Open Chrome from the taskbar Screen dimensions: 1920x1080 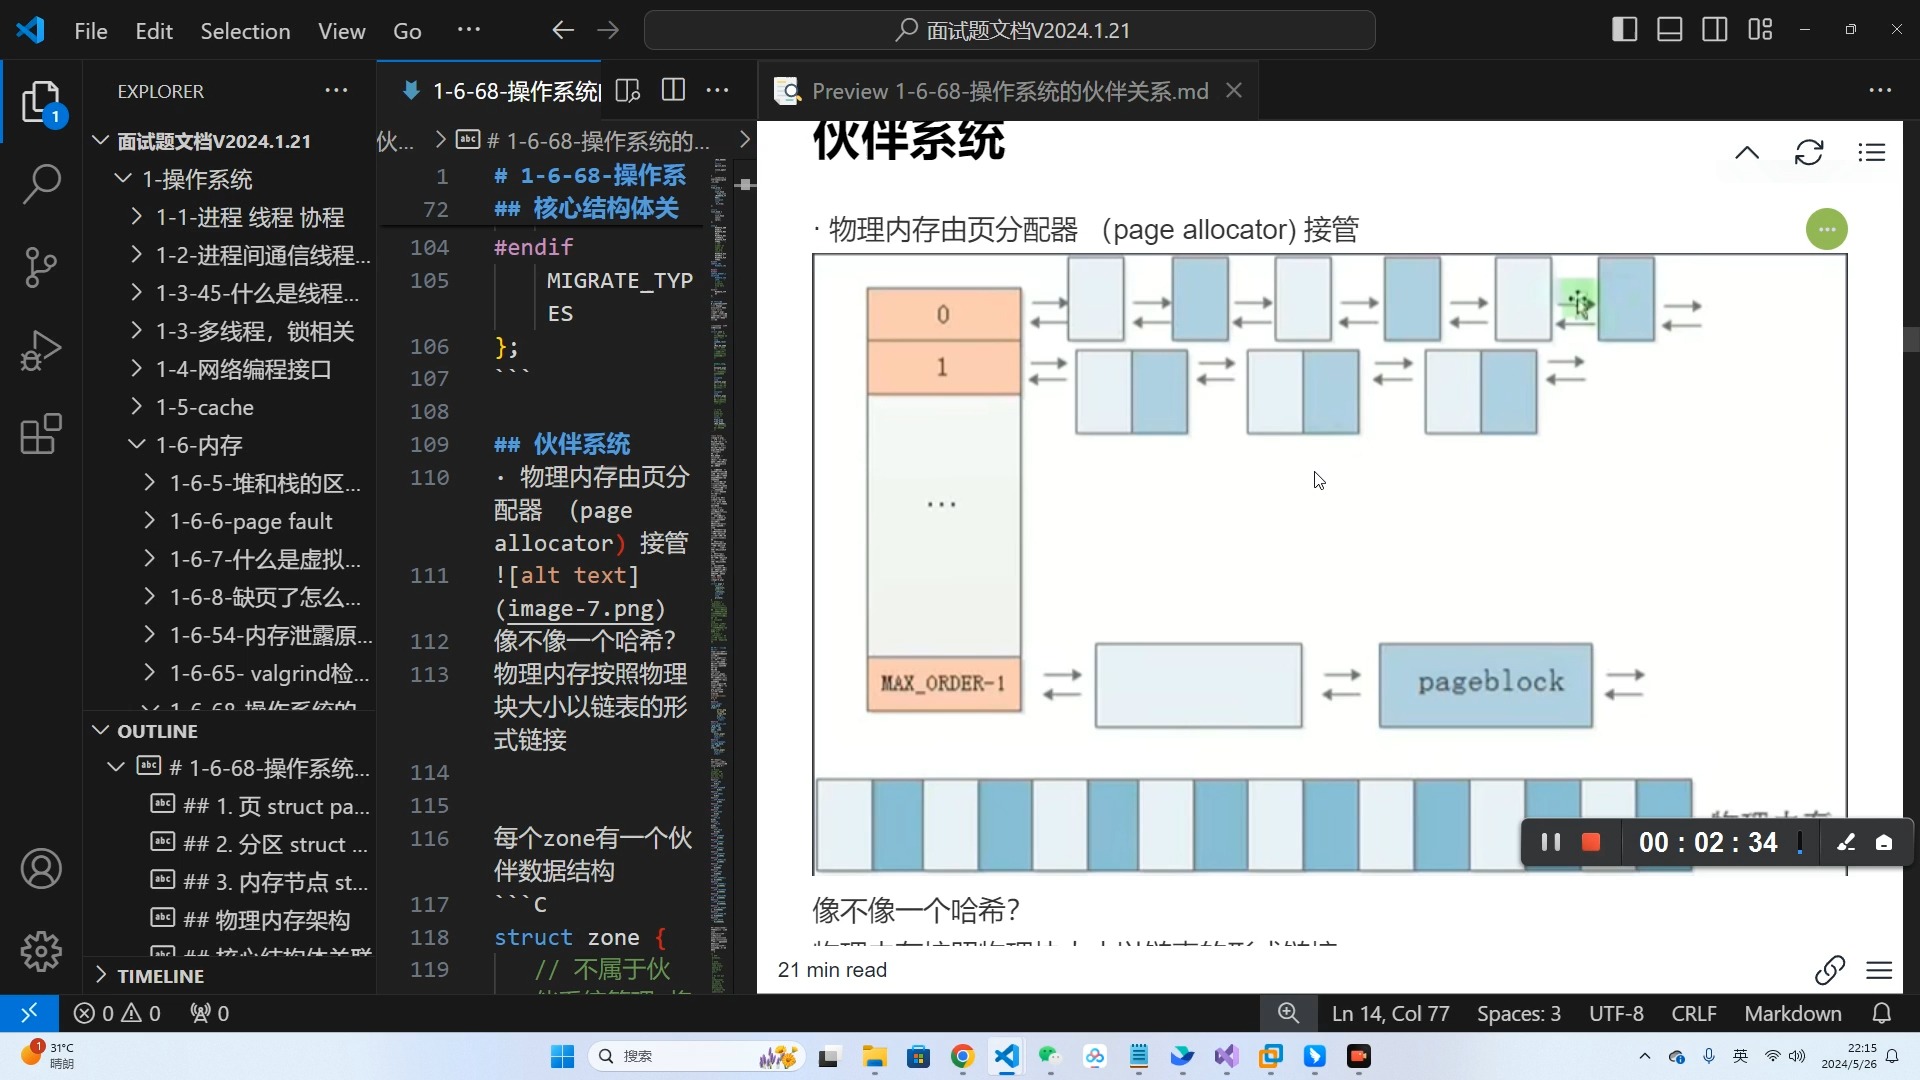tap(962, 1056)
